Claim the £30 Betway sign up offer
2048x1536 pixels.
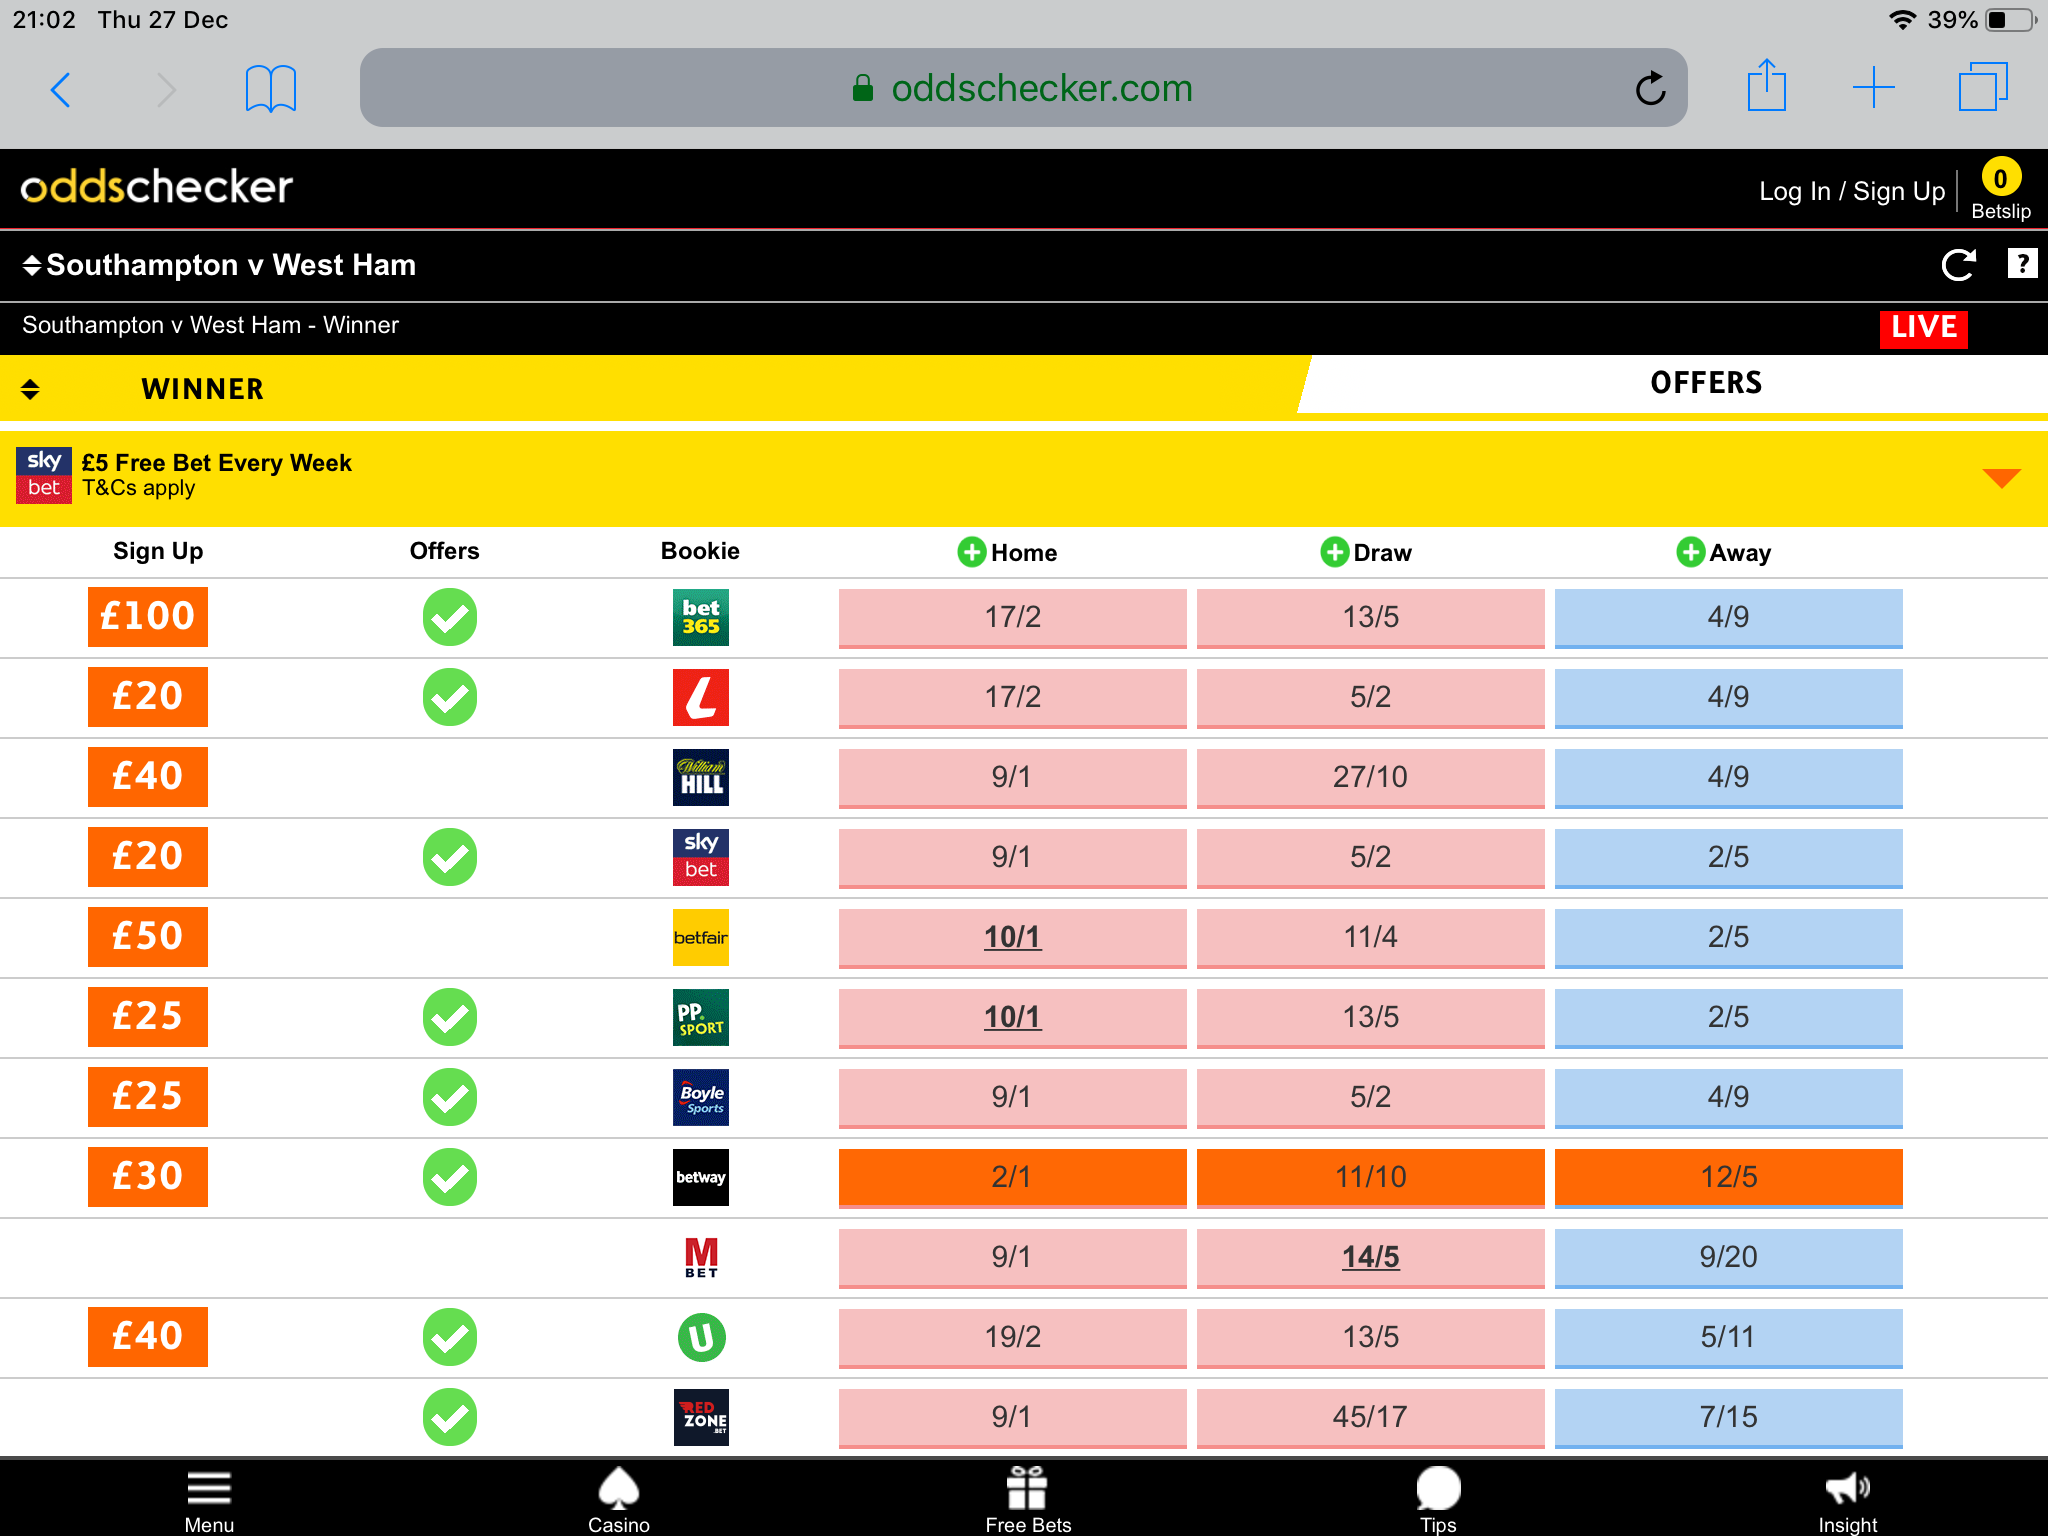(148, 1177)
